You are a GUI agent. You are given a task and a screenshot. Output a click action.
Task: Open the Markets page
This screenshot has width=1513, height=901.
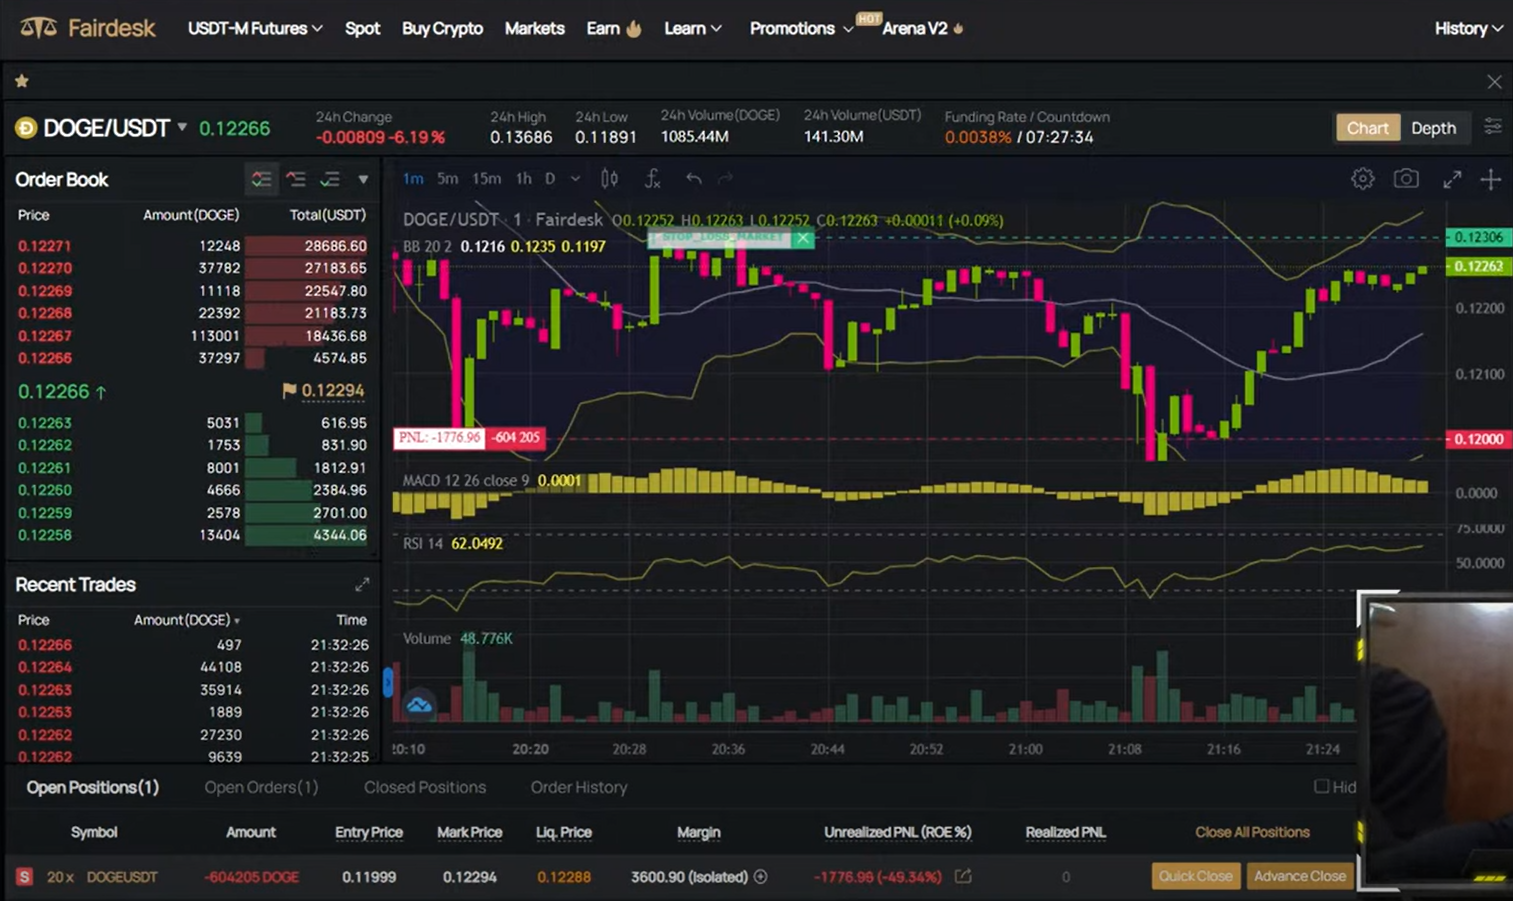(534, 28)
